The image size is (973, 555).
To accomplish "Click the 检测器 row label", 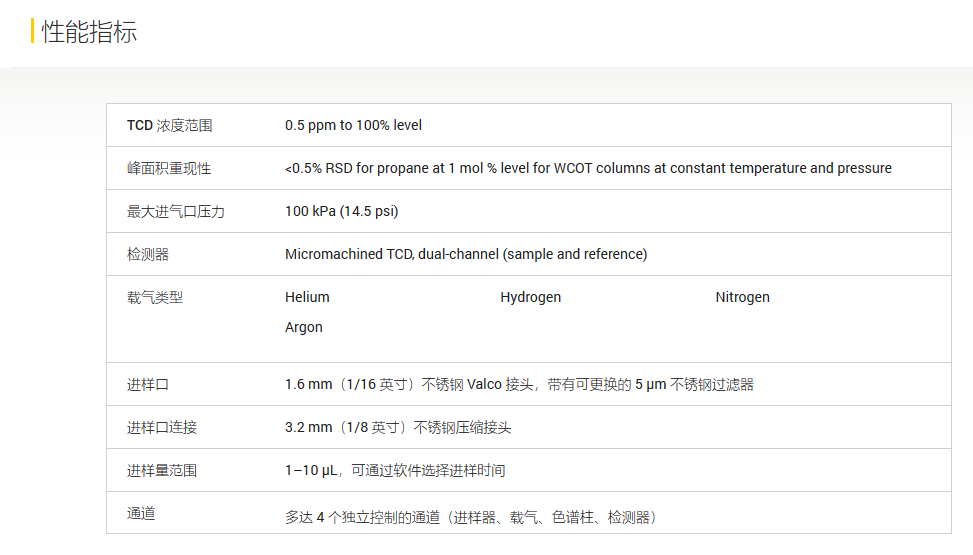I will click(x=148, y=254).
